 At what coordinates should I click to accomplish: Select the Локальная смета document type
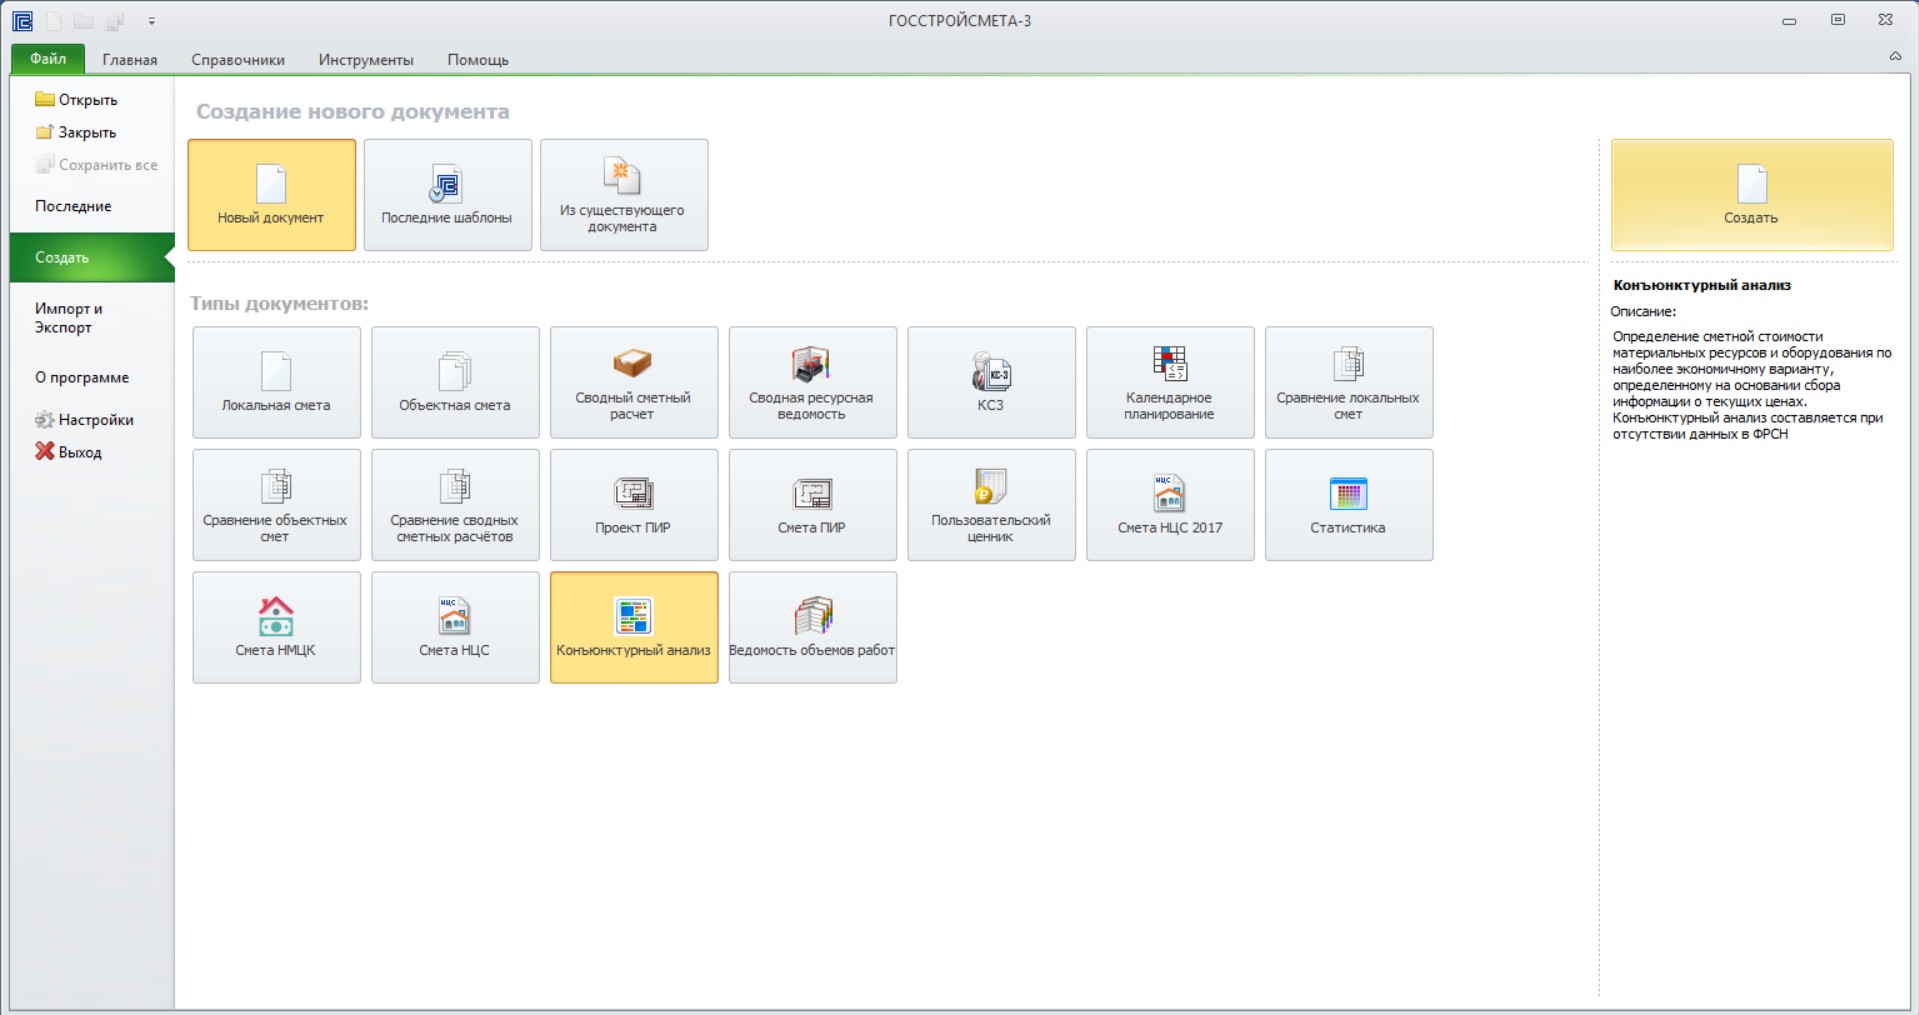(x=276, y=382)
